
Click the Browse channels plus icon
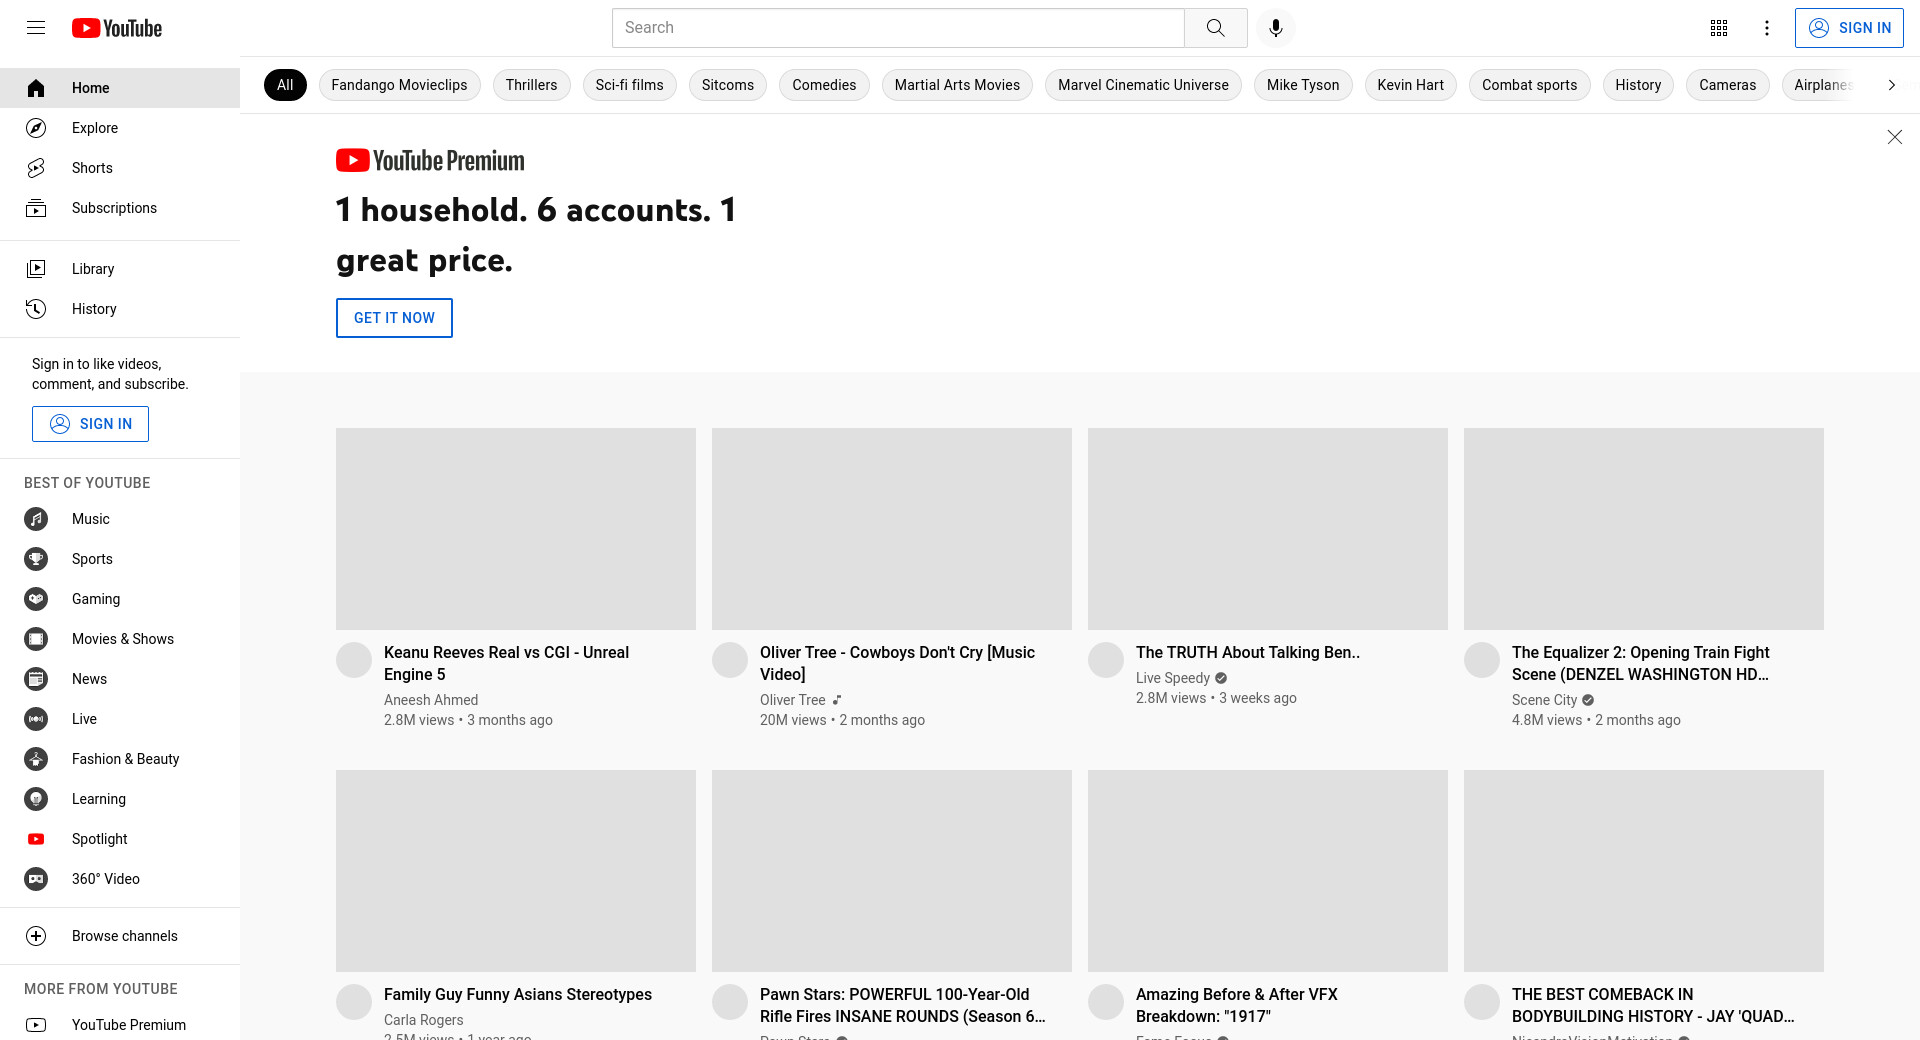[36, 936]
